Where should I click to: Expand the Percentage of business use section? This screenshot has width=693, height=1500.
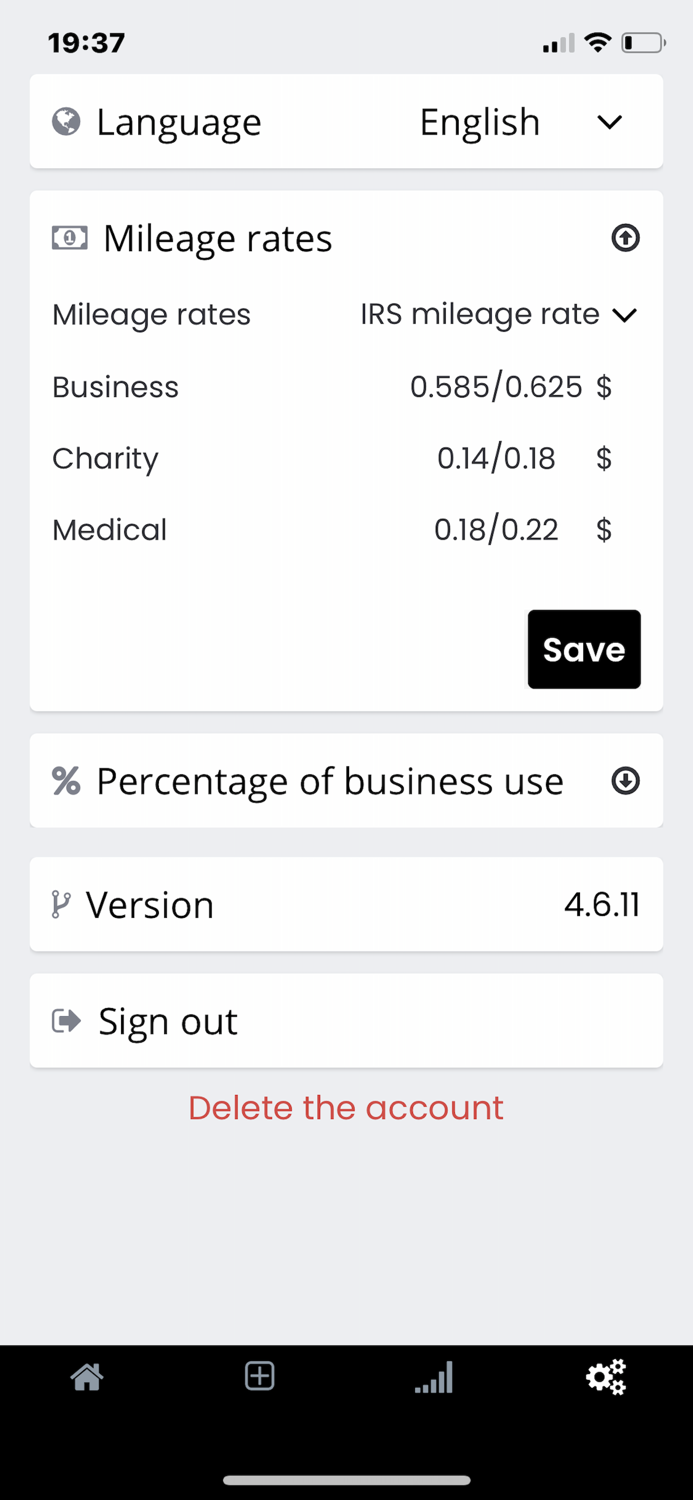pos(625,781)
